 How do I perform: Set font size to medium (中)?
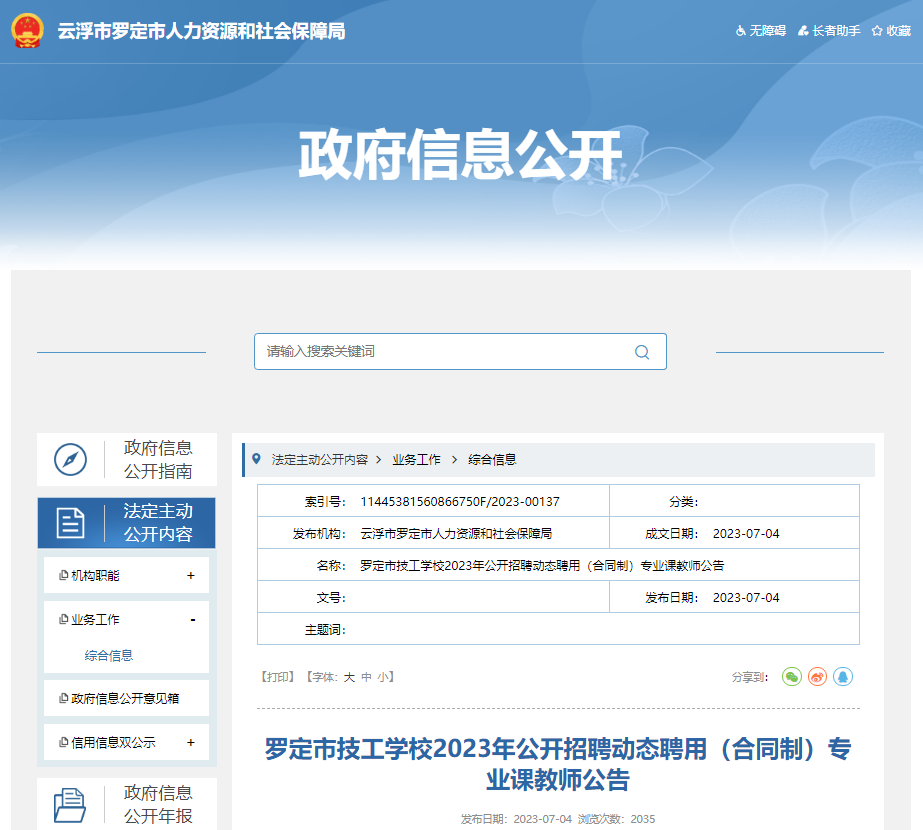point(366,677)
